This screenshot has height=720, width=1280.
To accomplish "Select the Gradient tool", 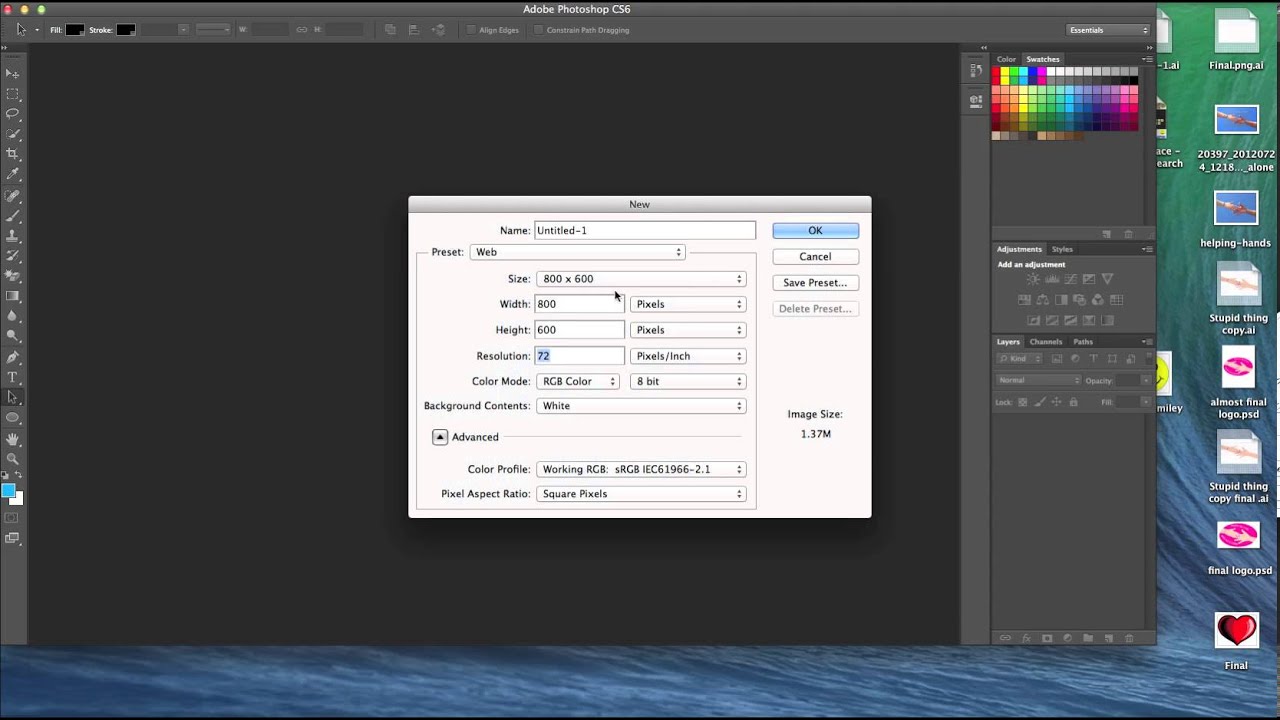I will click(x=13, y=296).
